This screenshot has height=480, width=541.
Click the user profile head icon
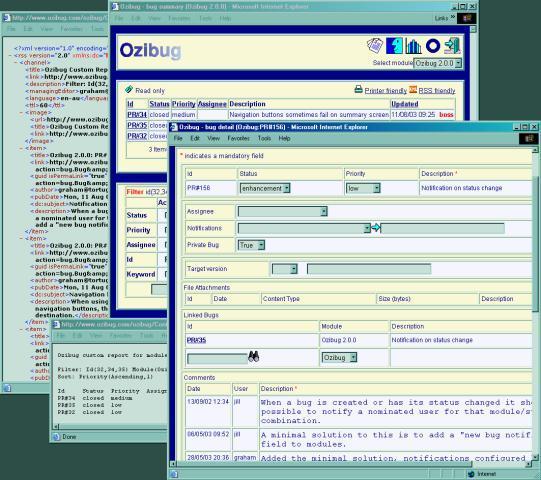coord(394,46)
